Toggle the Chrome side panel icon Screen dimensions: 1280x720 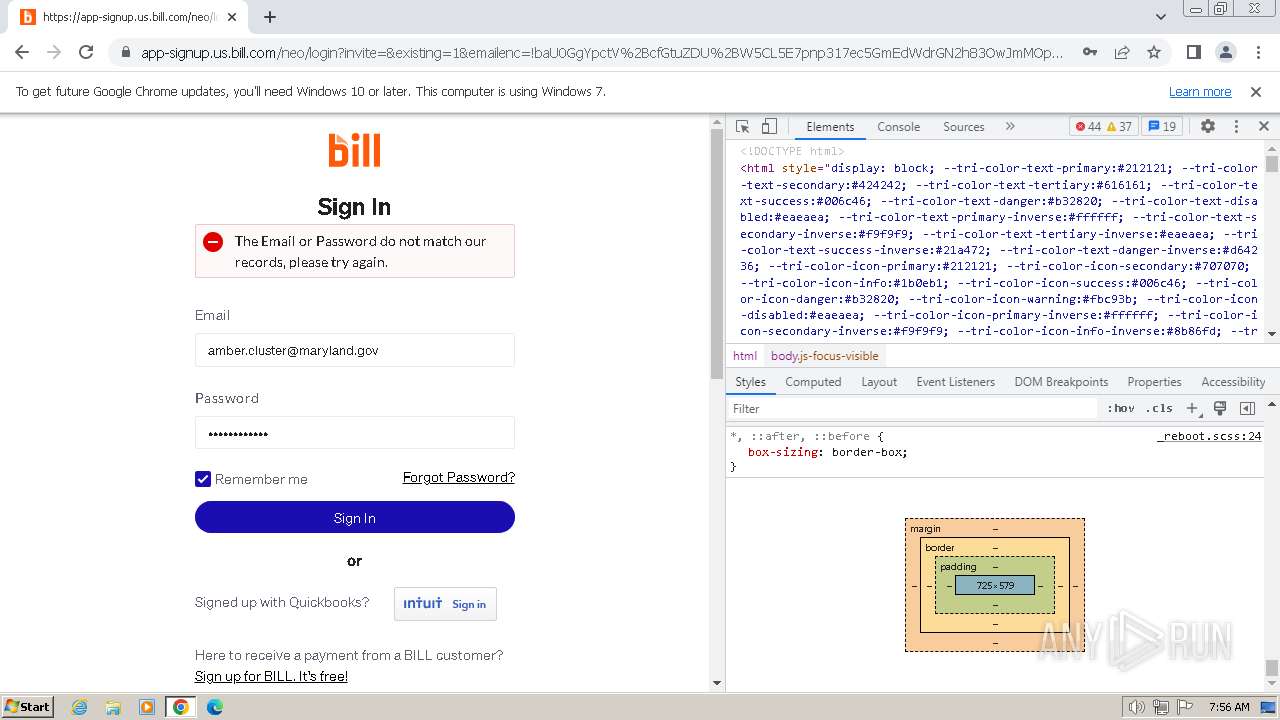tap(1193, 52)
